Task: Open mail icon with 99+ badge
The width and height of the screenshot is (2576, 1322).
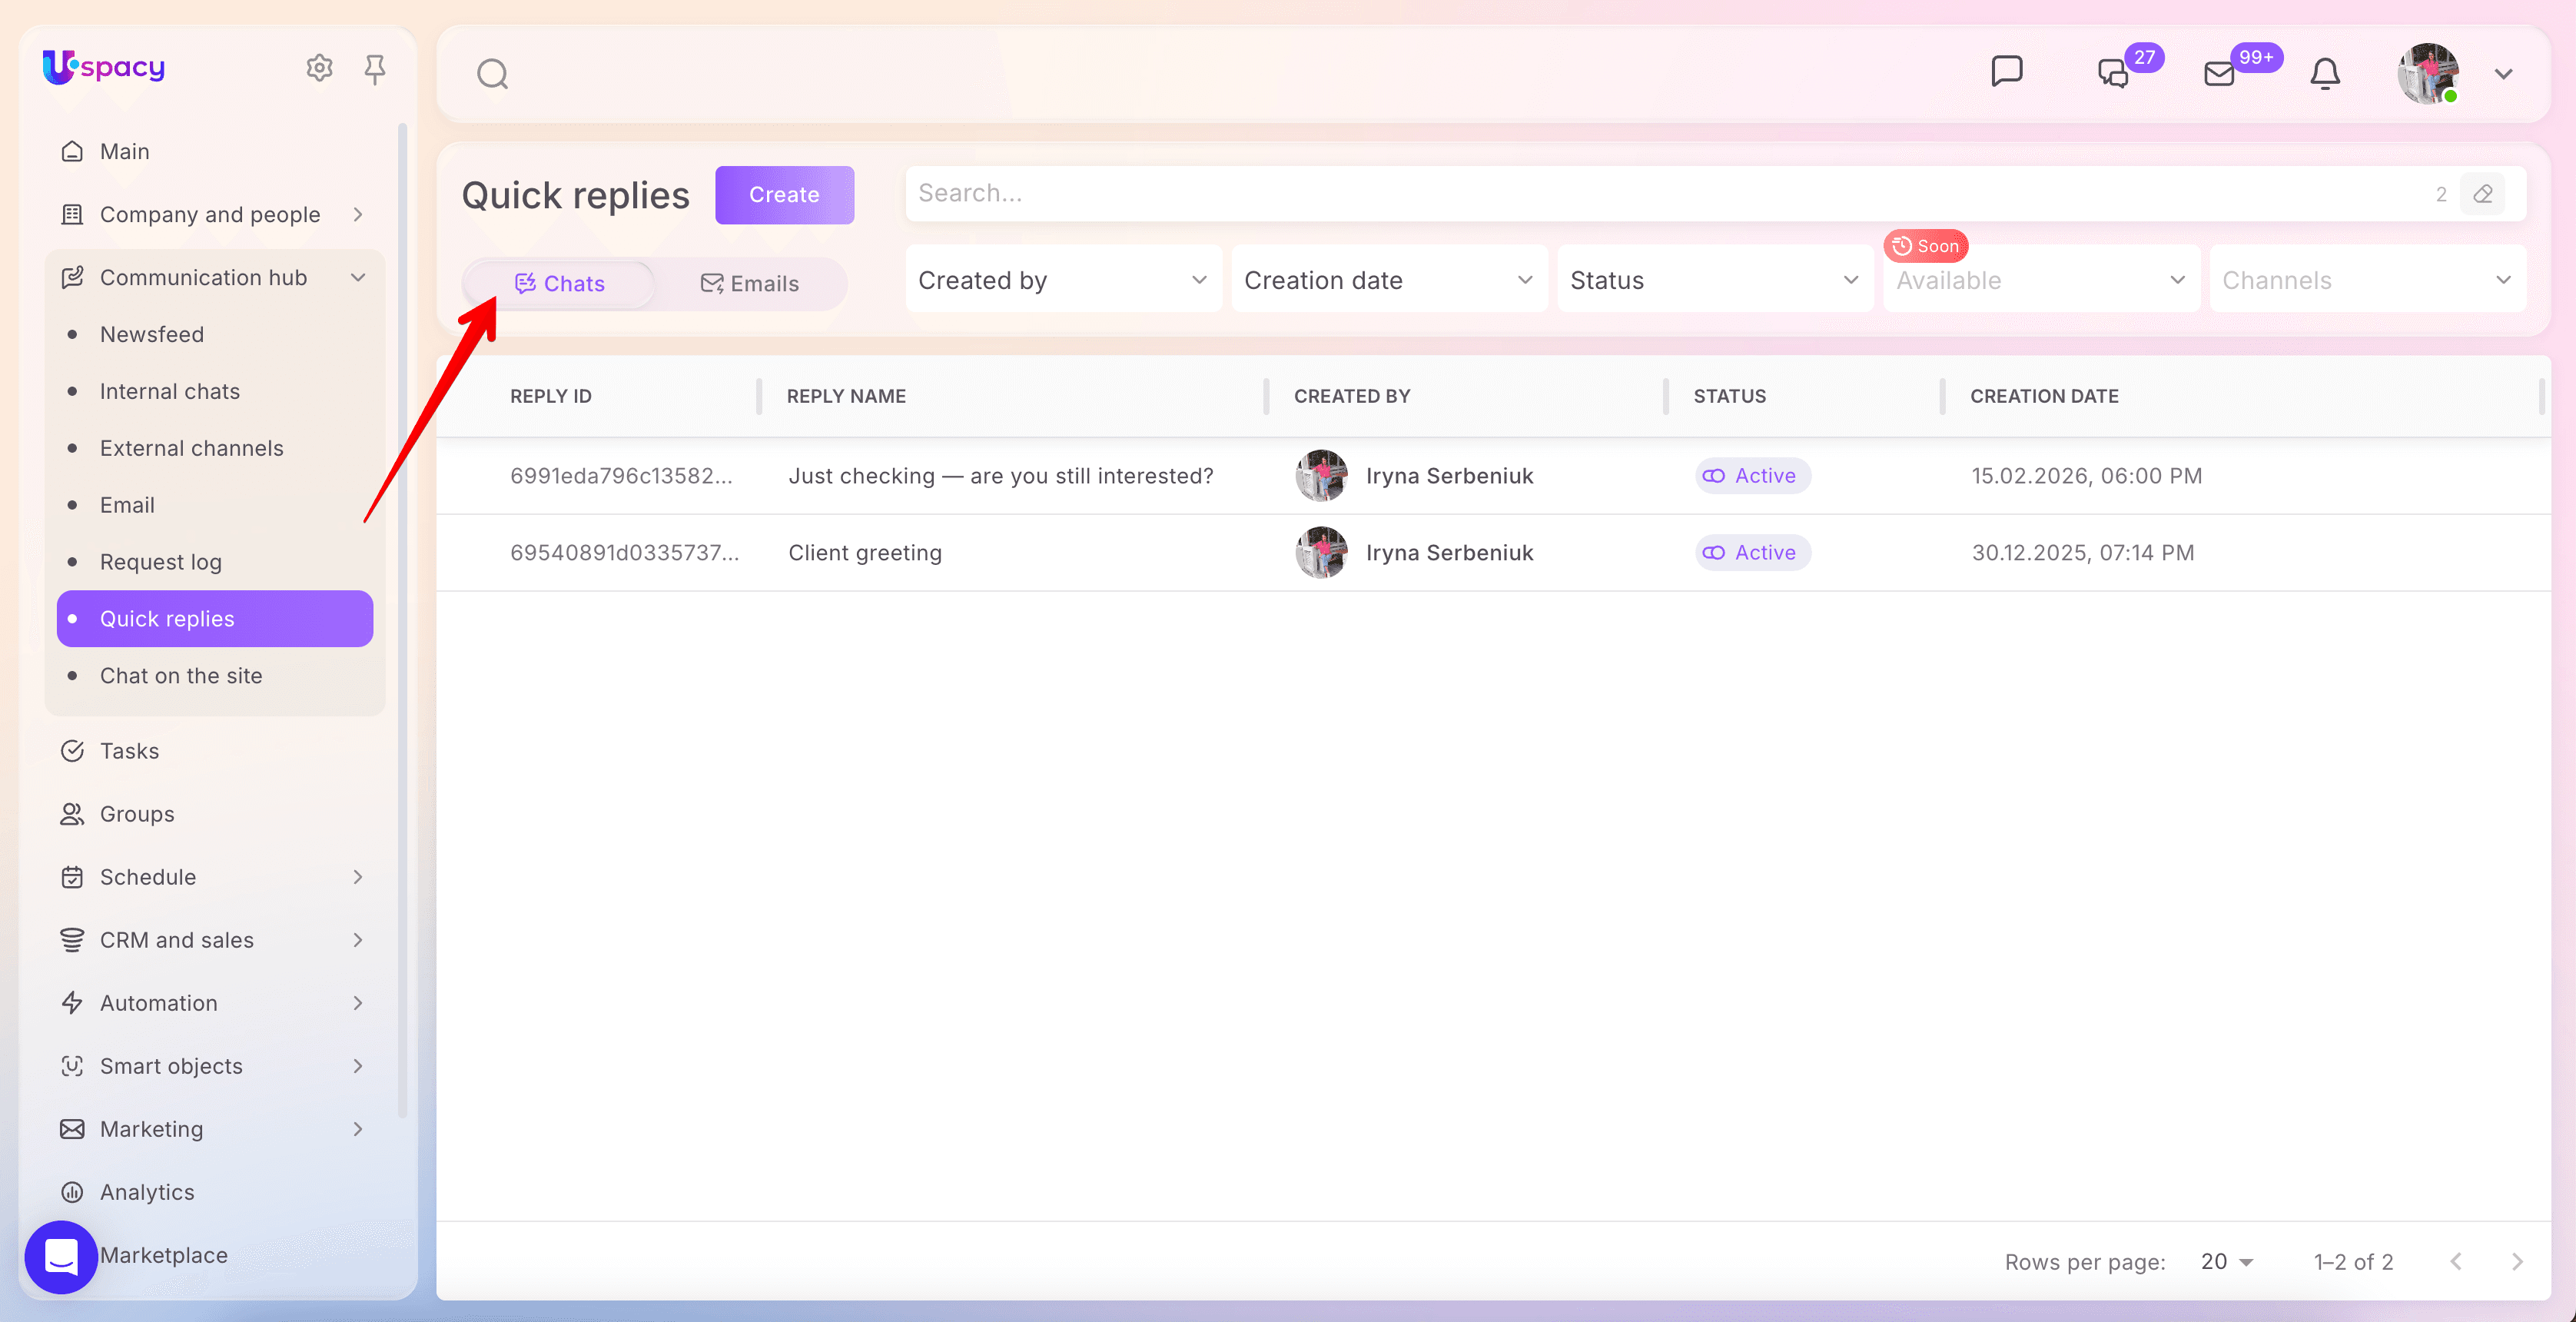Action: tap(2218, 74)
